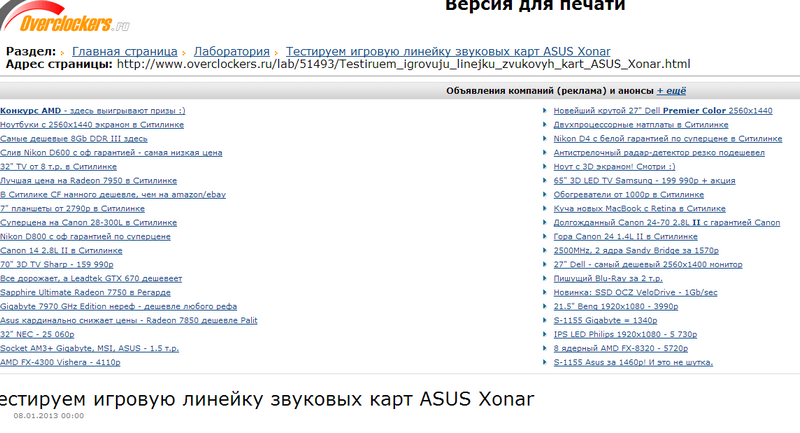The image size is (800, 433).
Task: Click the page URL text
Action: point(404,64)
